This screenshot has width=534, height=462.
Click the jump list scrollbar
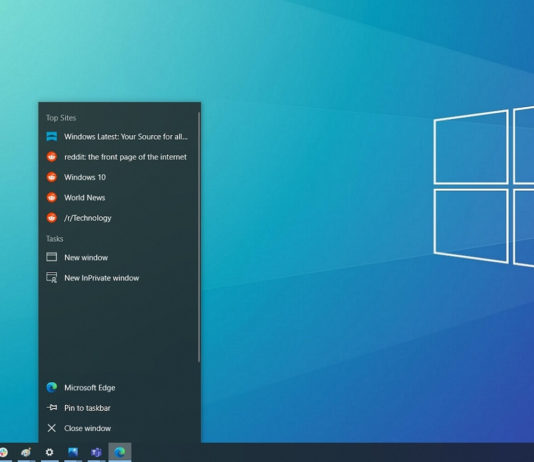click(x=199, y=237)
